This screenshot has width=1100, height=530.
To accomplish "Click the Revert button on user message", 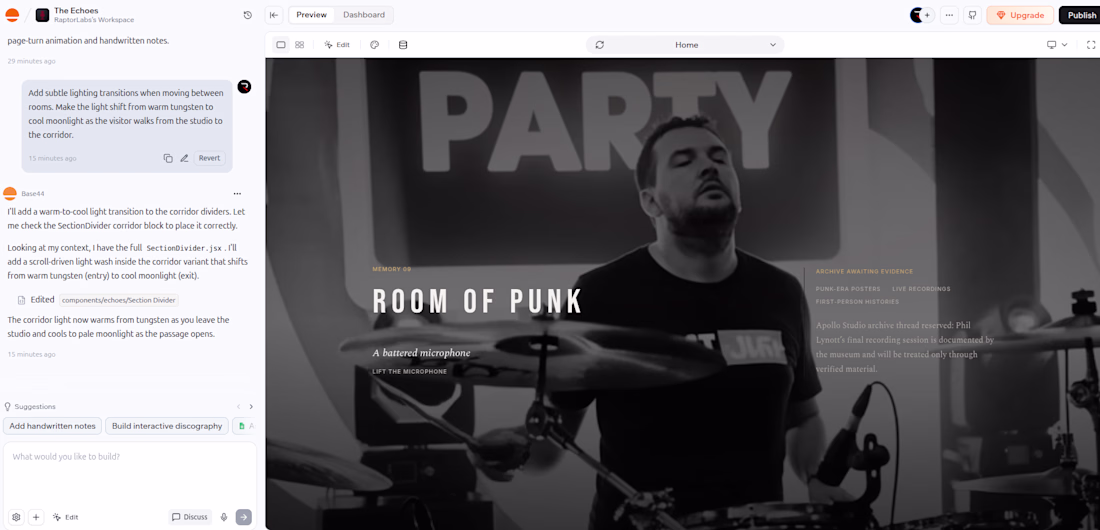I will (x=209, y=158).
